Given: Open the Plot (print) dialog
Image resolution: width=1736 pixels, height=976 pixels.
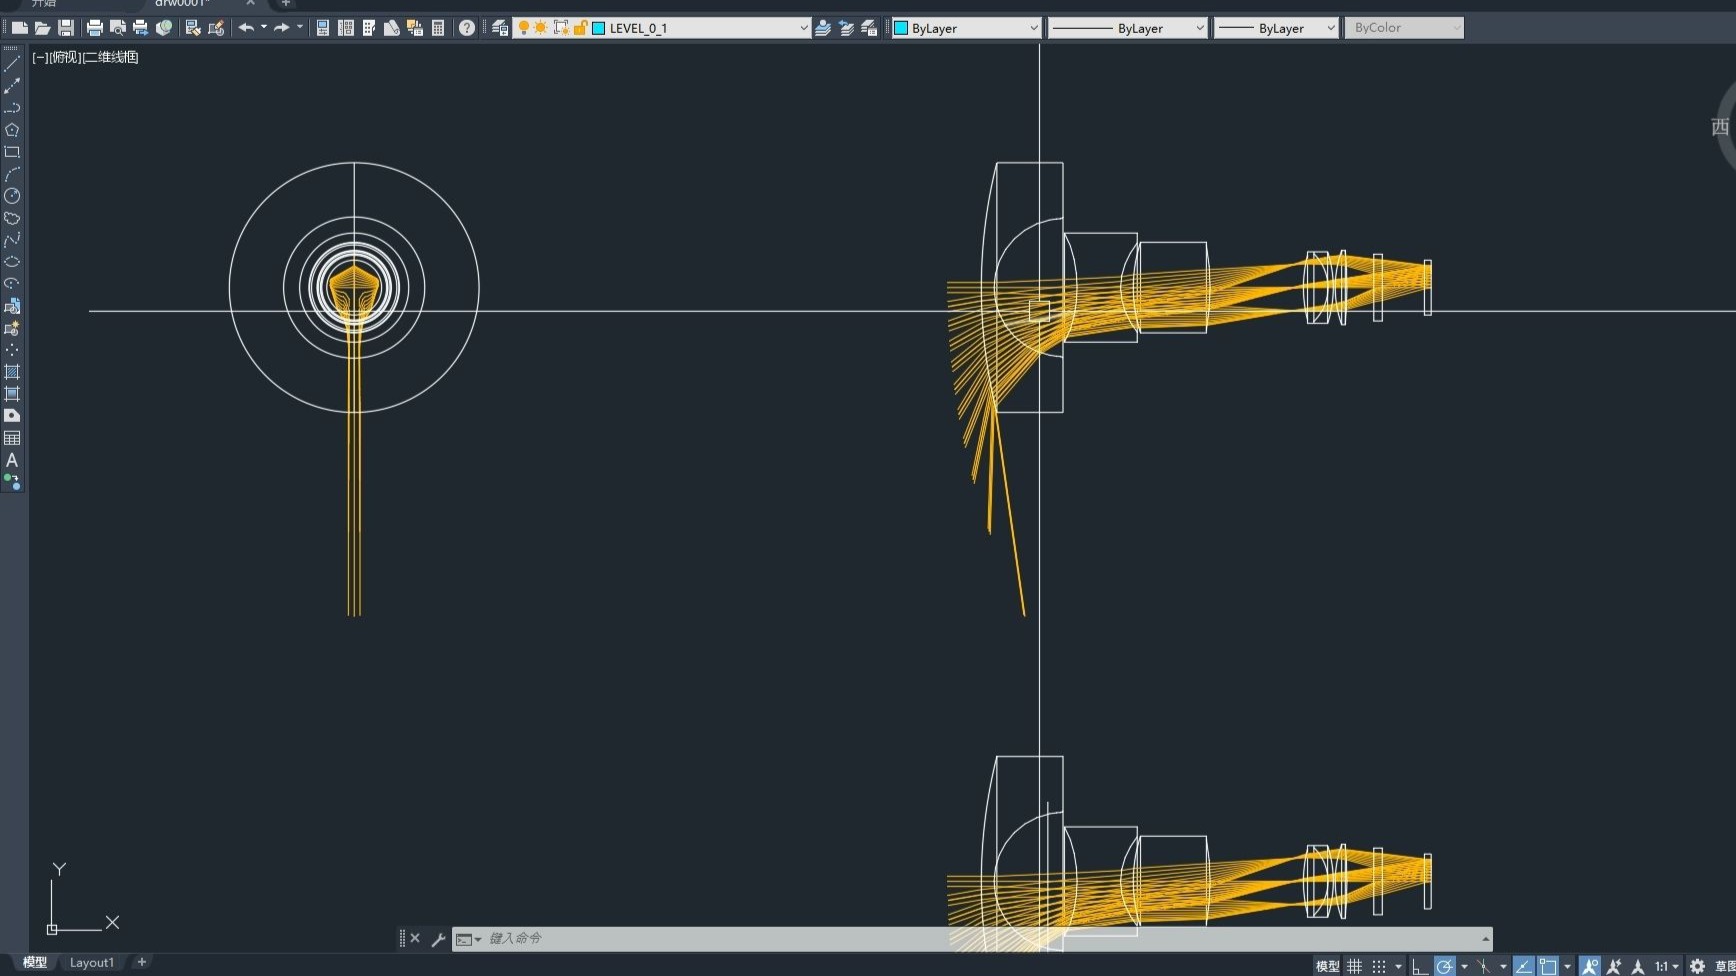Looking at the screenshot, I should coord(94,28).
